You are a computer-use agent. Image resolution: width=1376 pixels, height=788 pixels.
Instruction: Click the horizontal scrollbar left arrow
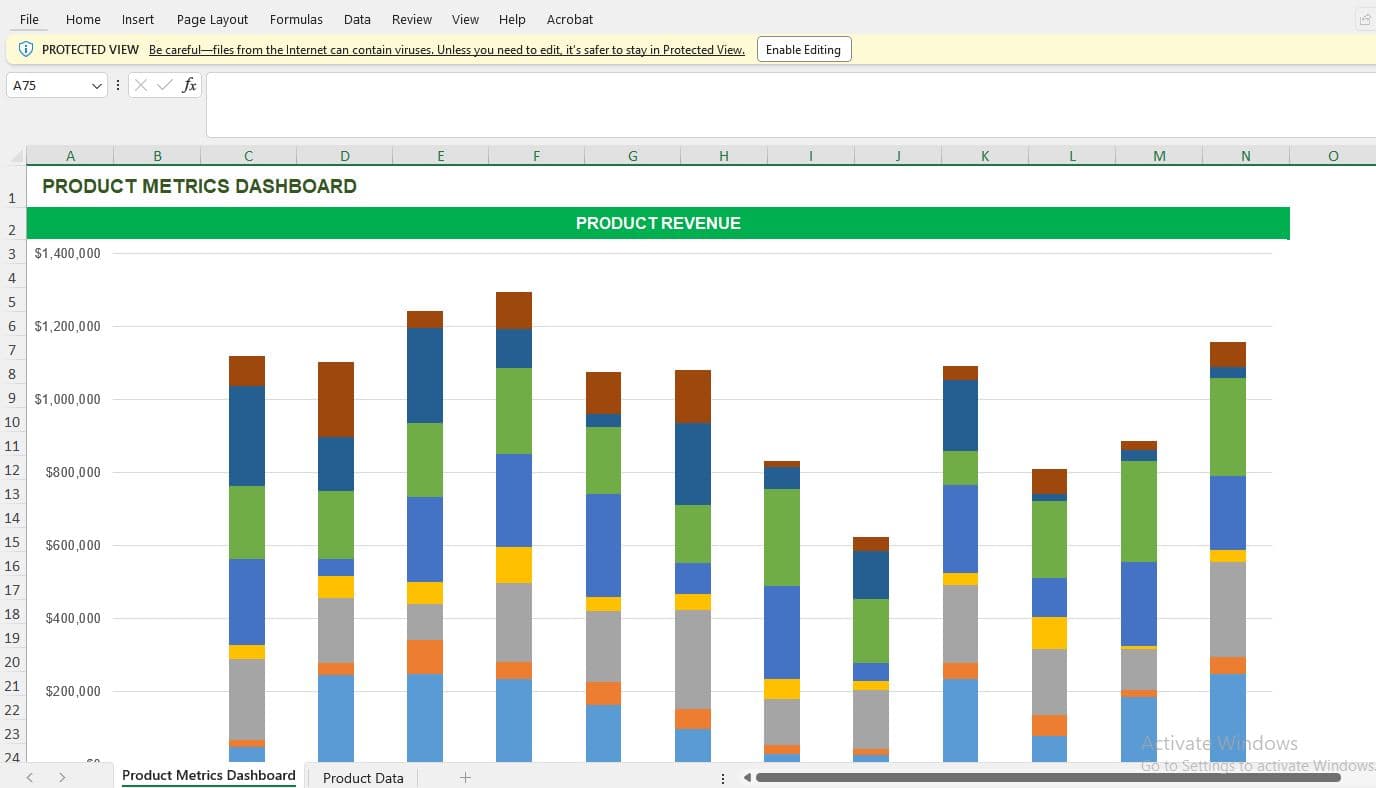pos(747,777)
